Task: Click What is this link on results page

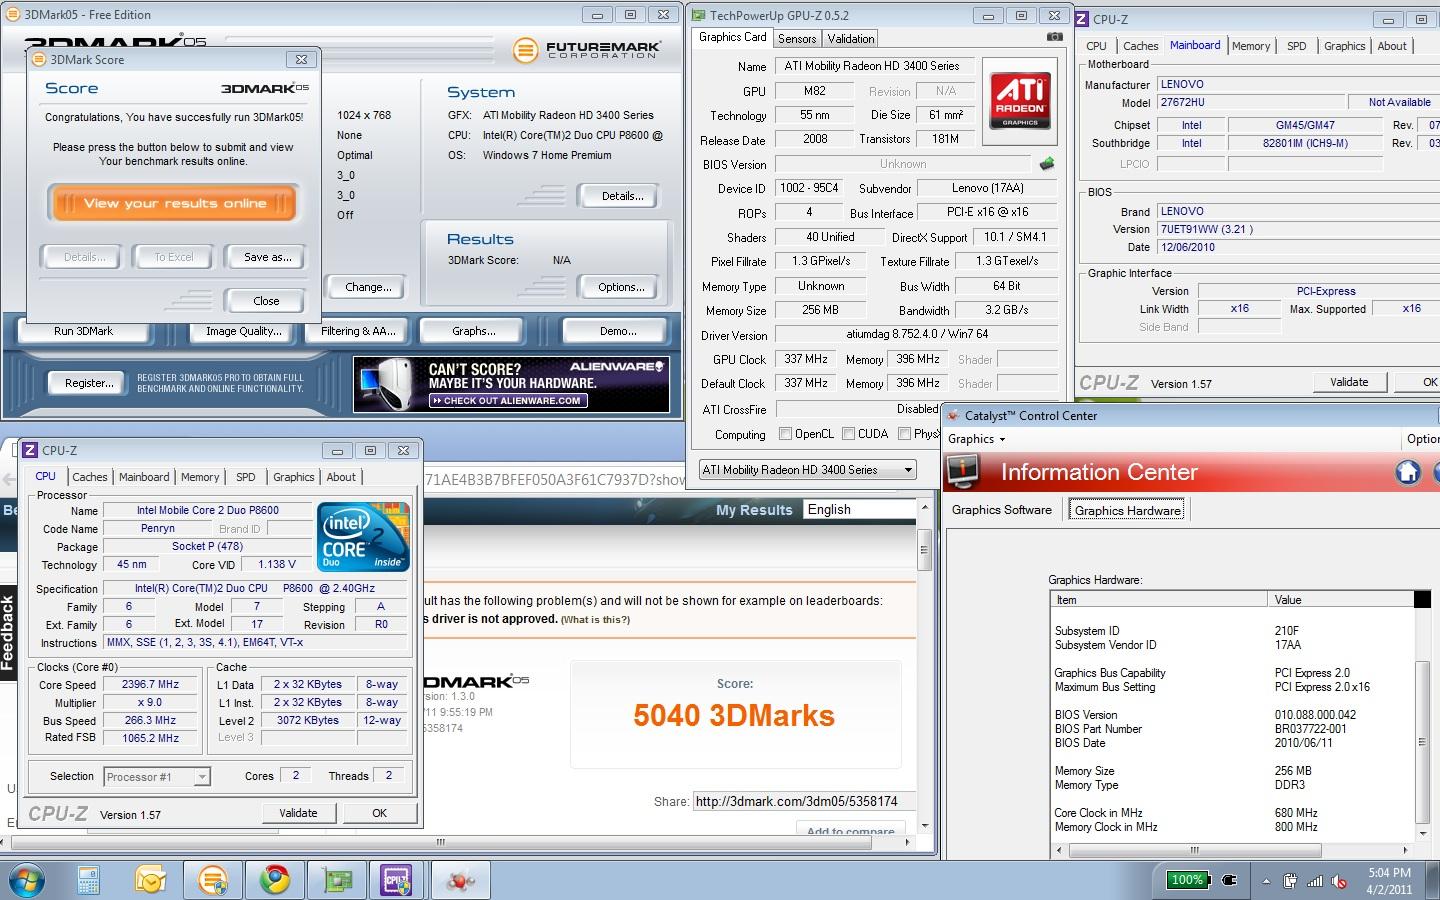Action: pyautogui.click(x=596, y=620)
